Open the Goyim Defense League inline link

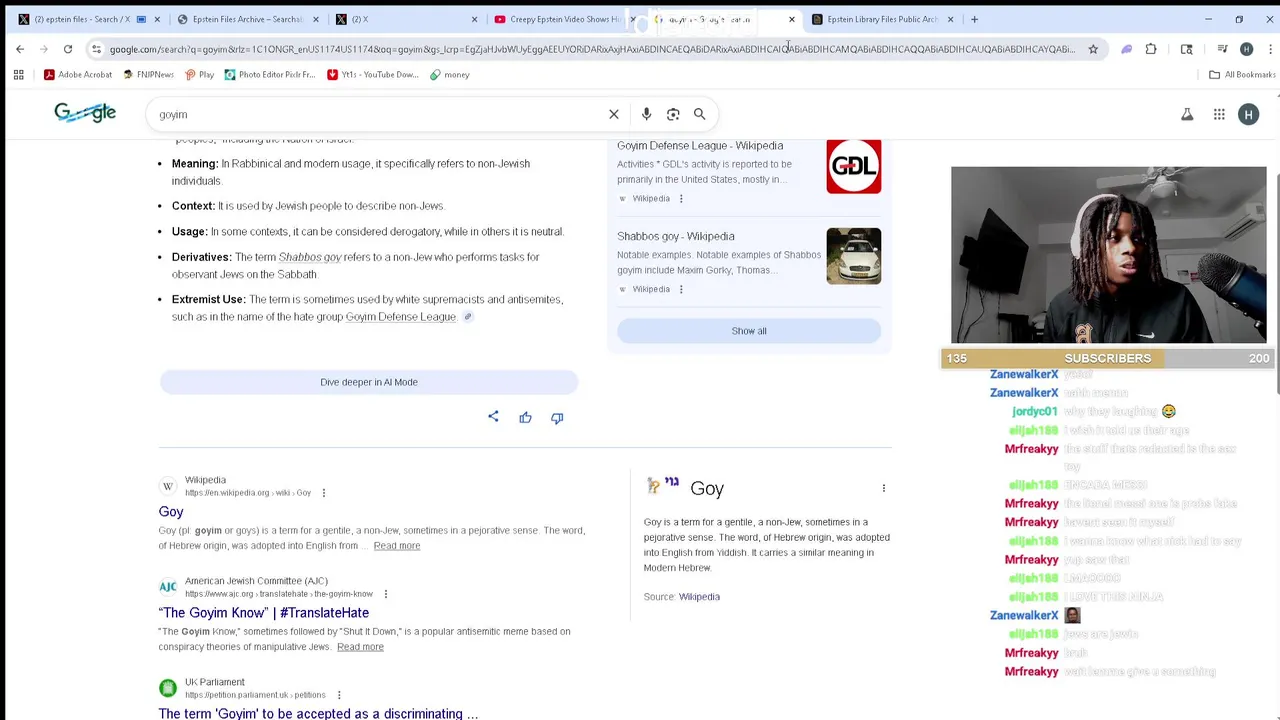(400, 317)
